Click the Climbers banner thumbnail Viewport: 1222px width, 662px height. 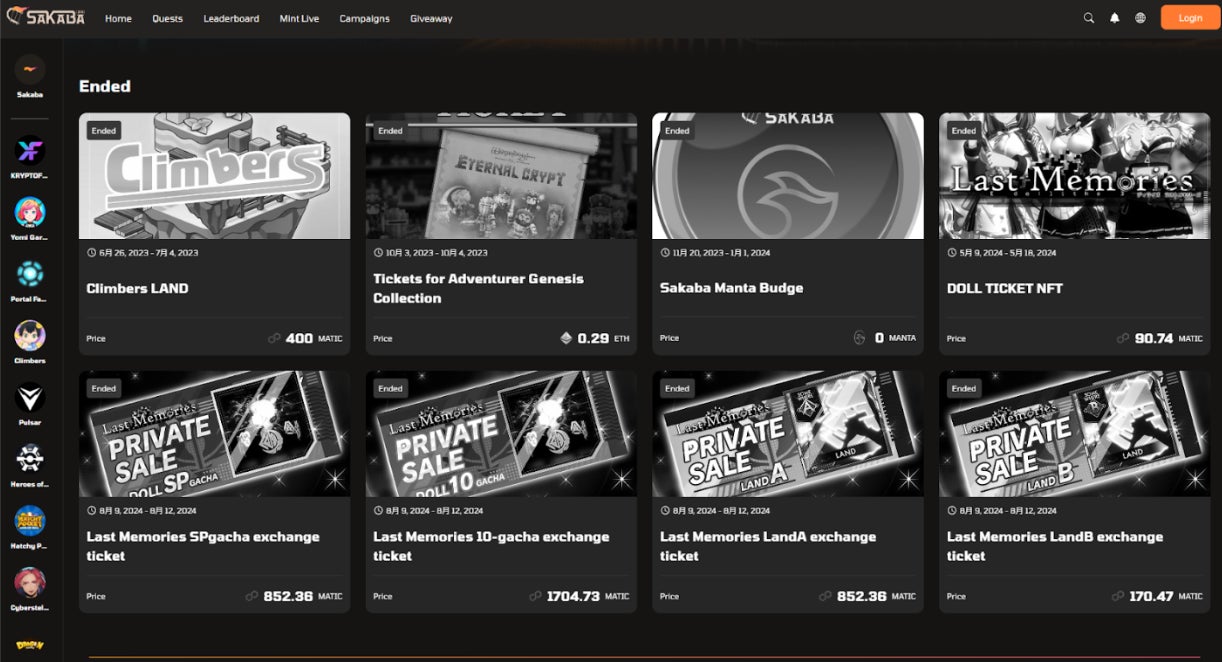coord(214,176)
